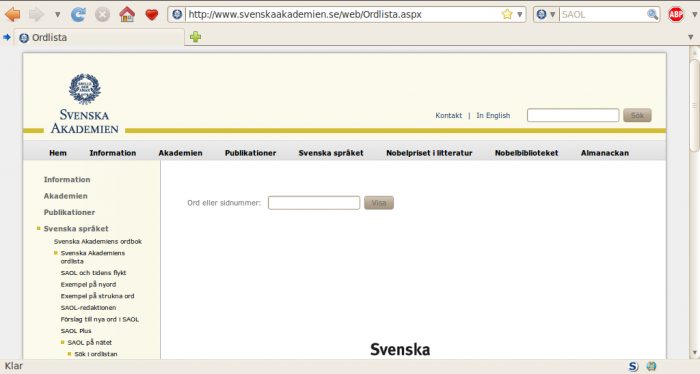The image size is (700, 374).
Task: Open the Svenska språket top menu item
Action: pos(331,153)
